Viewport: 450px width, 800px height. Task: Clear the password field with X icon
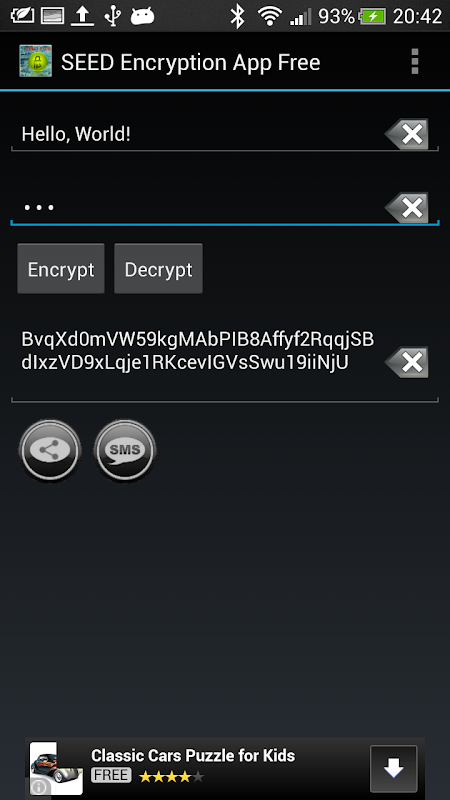(407, 208)
